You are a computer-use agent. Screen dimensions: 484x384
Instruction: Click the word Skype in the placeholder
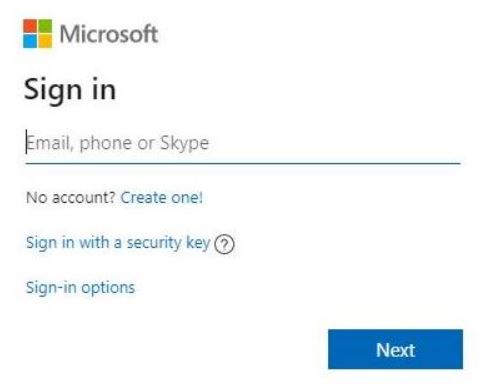[x=184, y=144]
